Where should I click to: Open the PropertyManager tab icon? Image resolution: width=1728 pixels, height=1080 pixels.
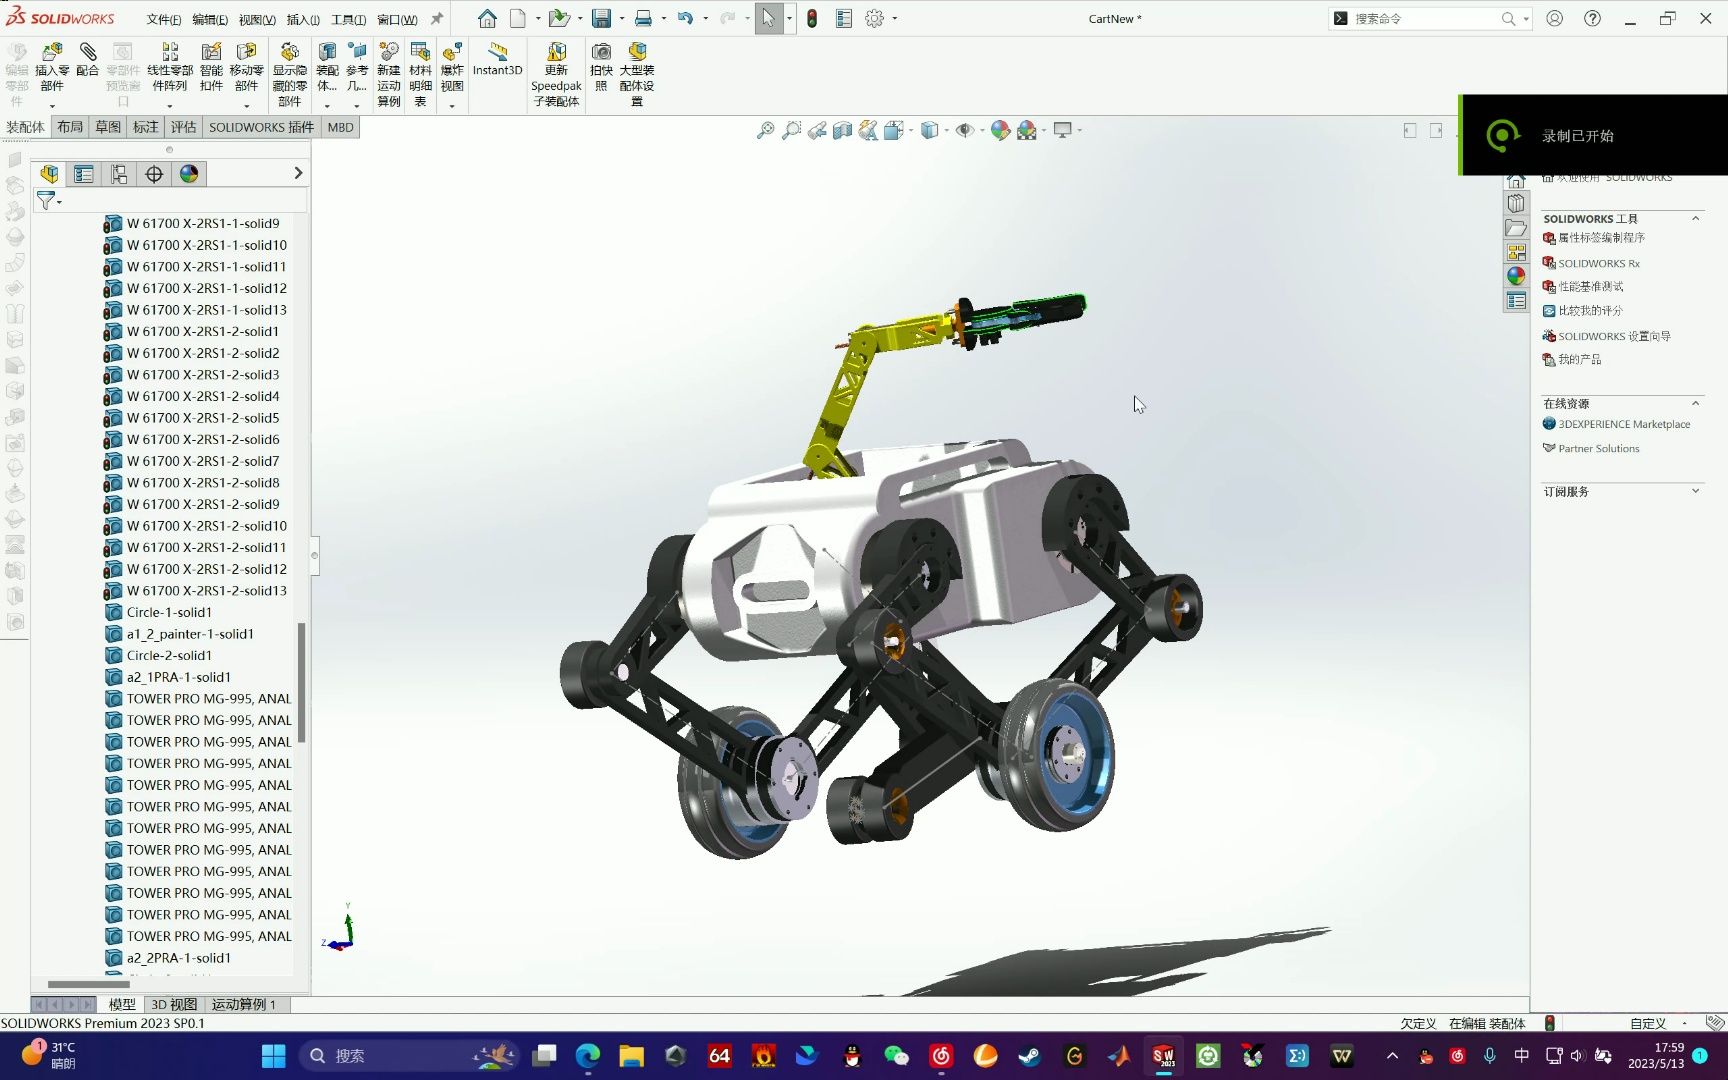tap(84, 174)
